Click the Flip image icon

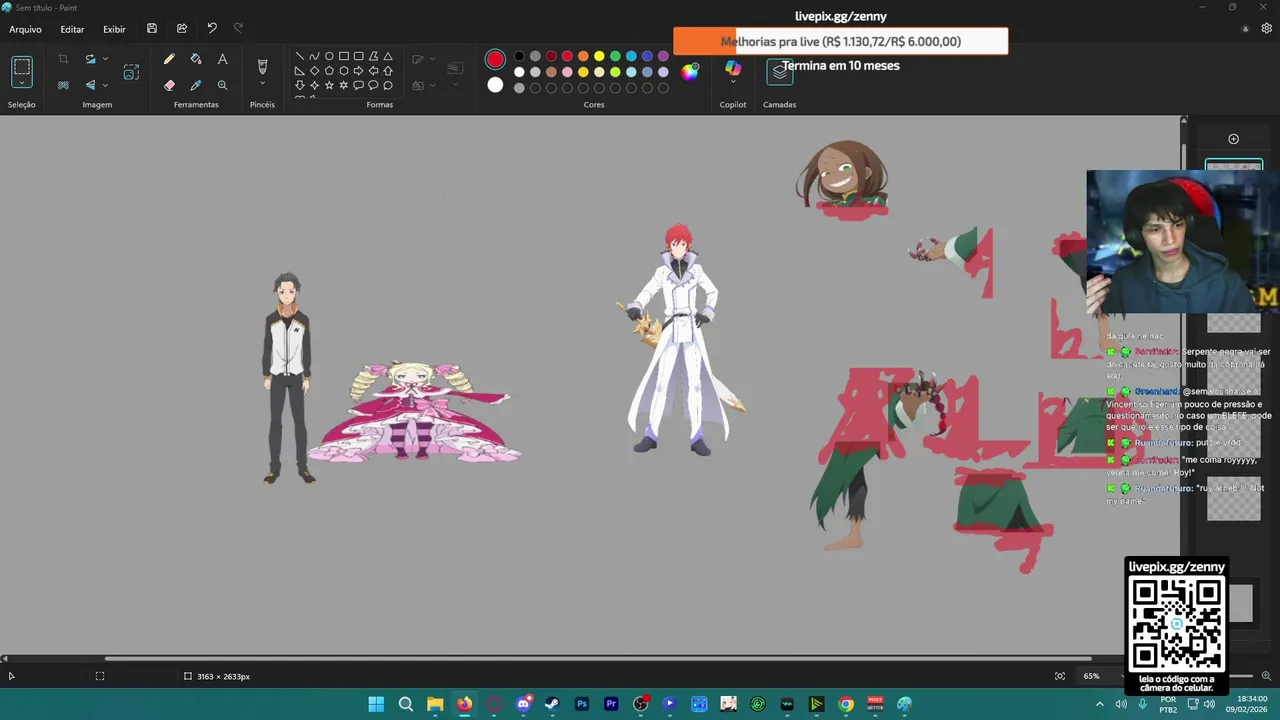coord(90,85)
